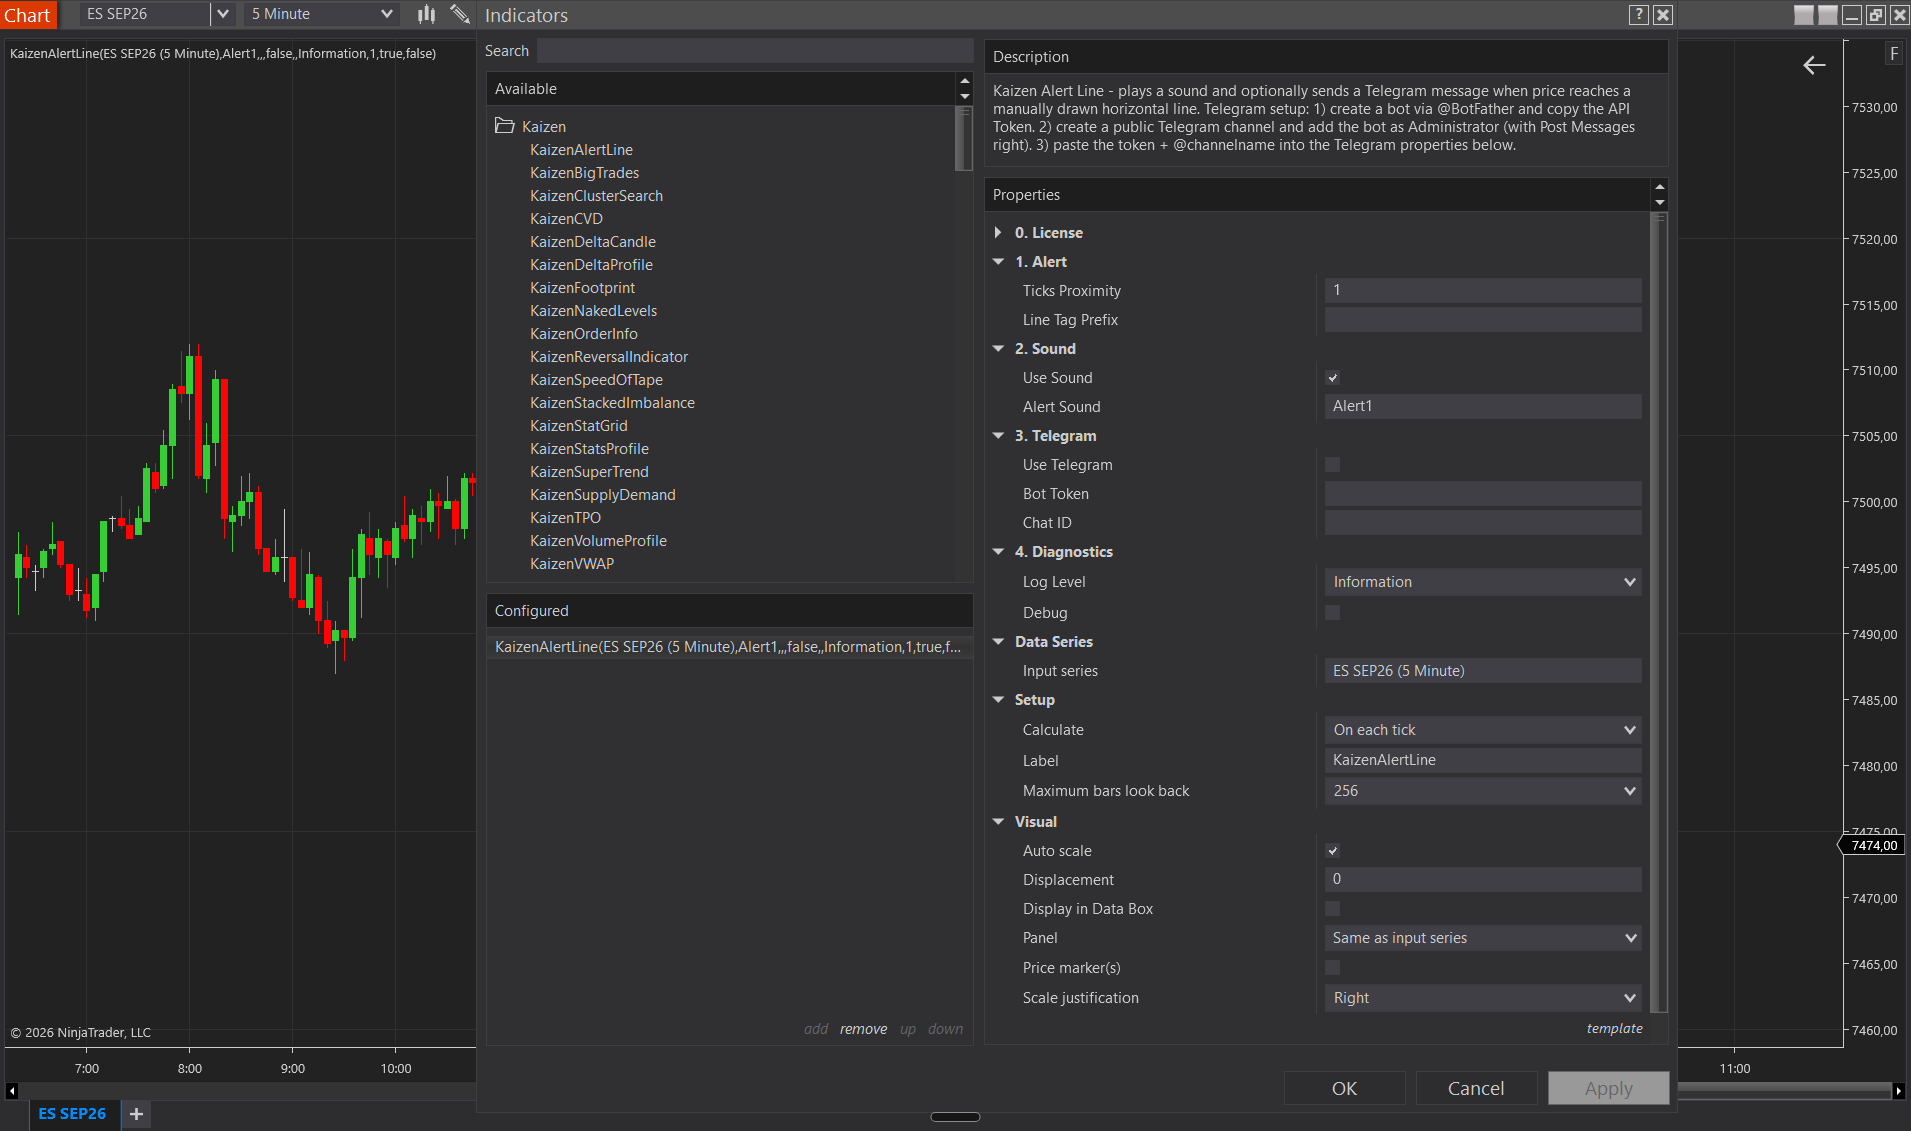Open the Calculate dropdown
1911x1131 pixels.
click(1483, 730)
